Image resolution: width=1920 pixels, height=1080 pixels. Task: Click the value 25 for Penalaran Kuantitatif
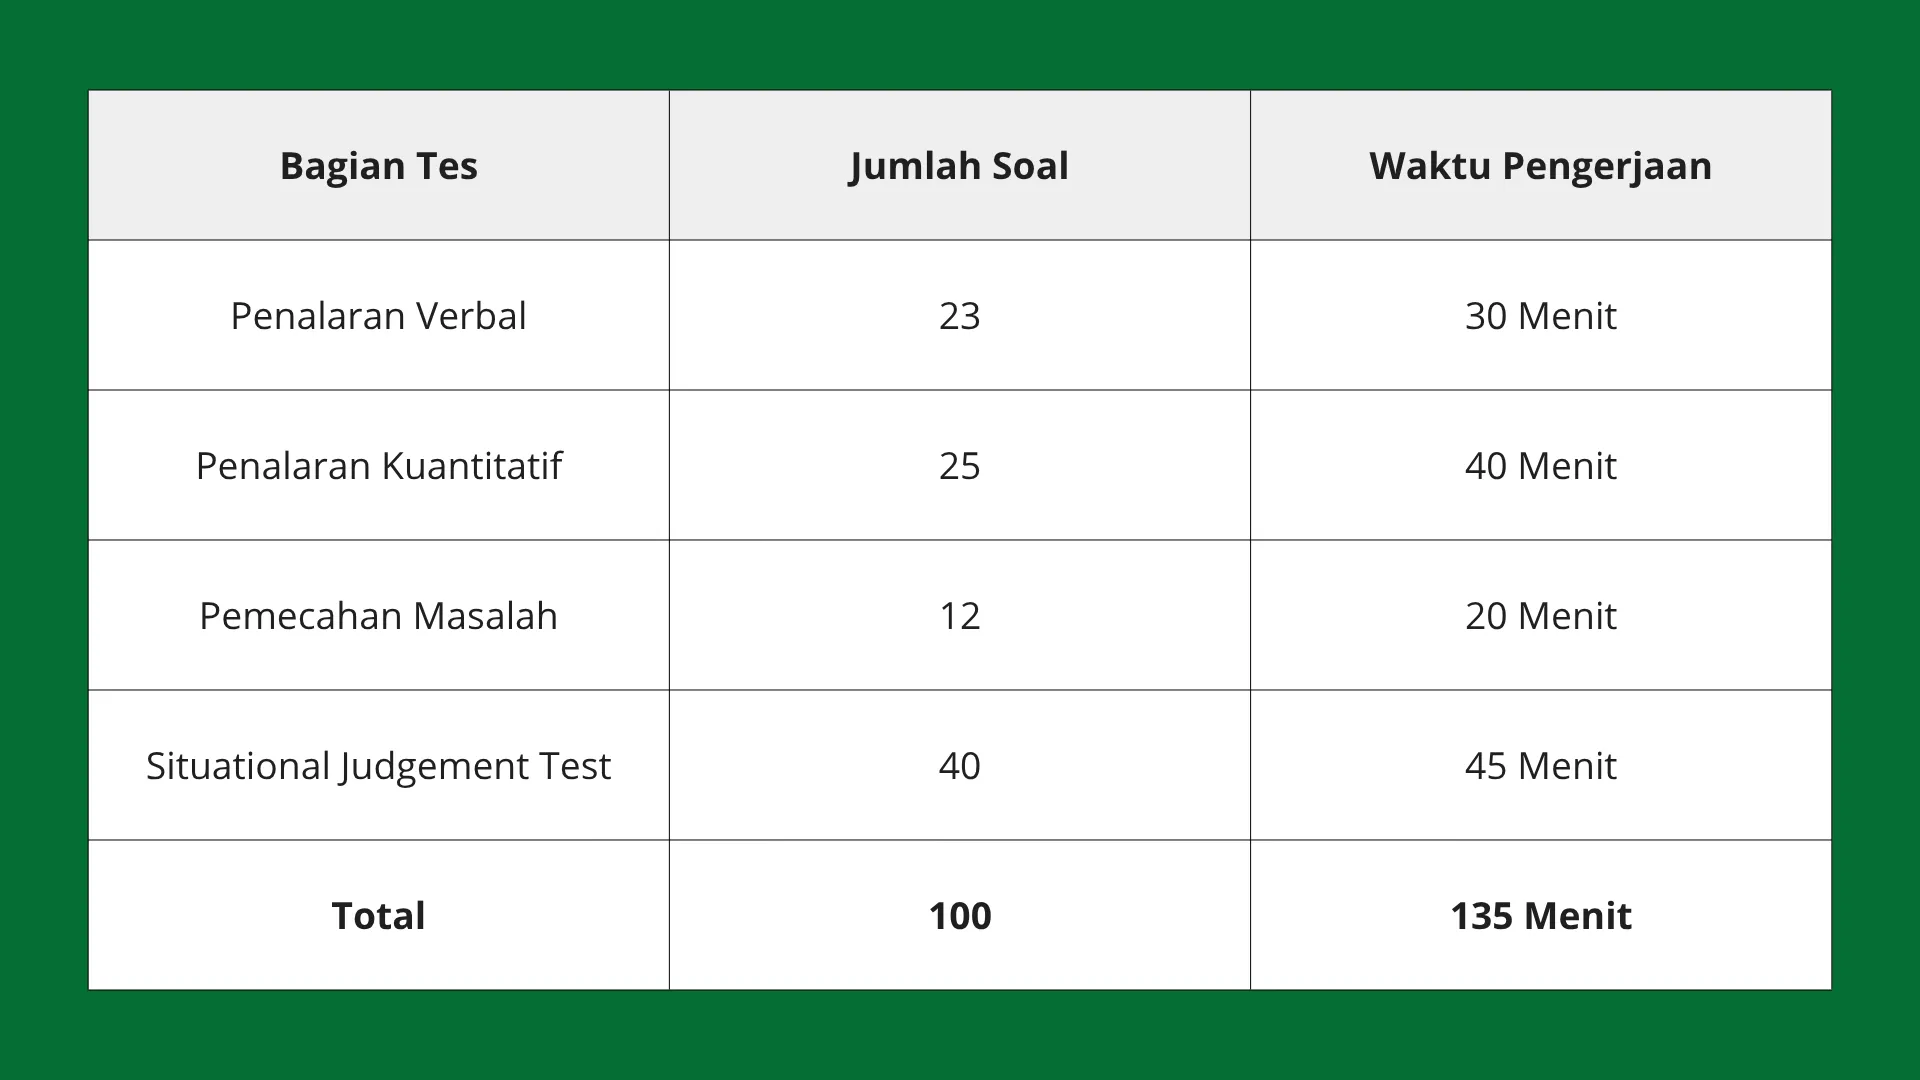[x=959, y=466]
